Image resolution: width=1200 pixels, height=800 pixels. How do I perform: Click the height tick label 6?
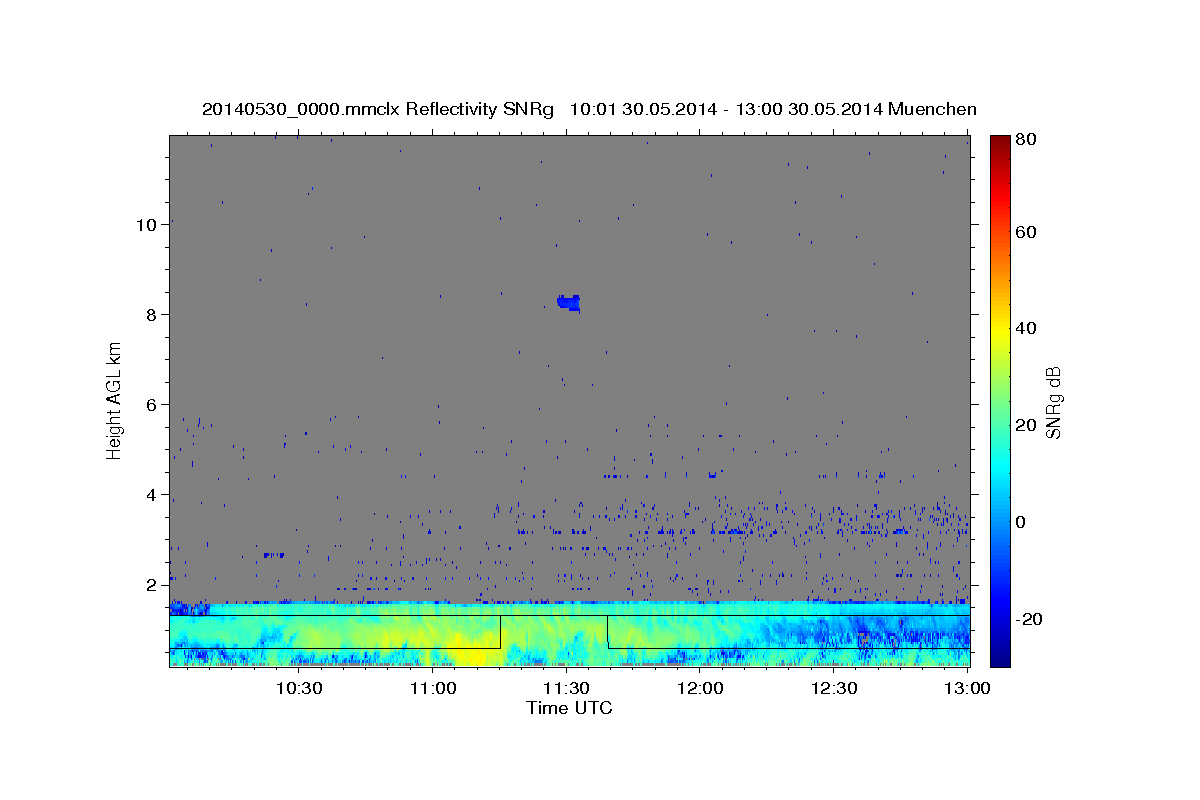coord(152,405)
